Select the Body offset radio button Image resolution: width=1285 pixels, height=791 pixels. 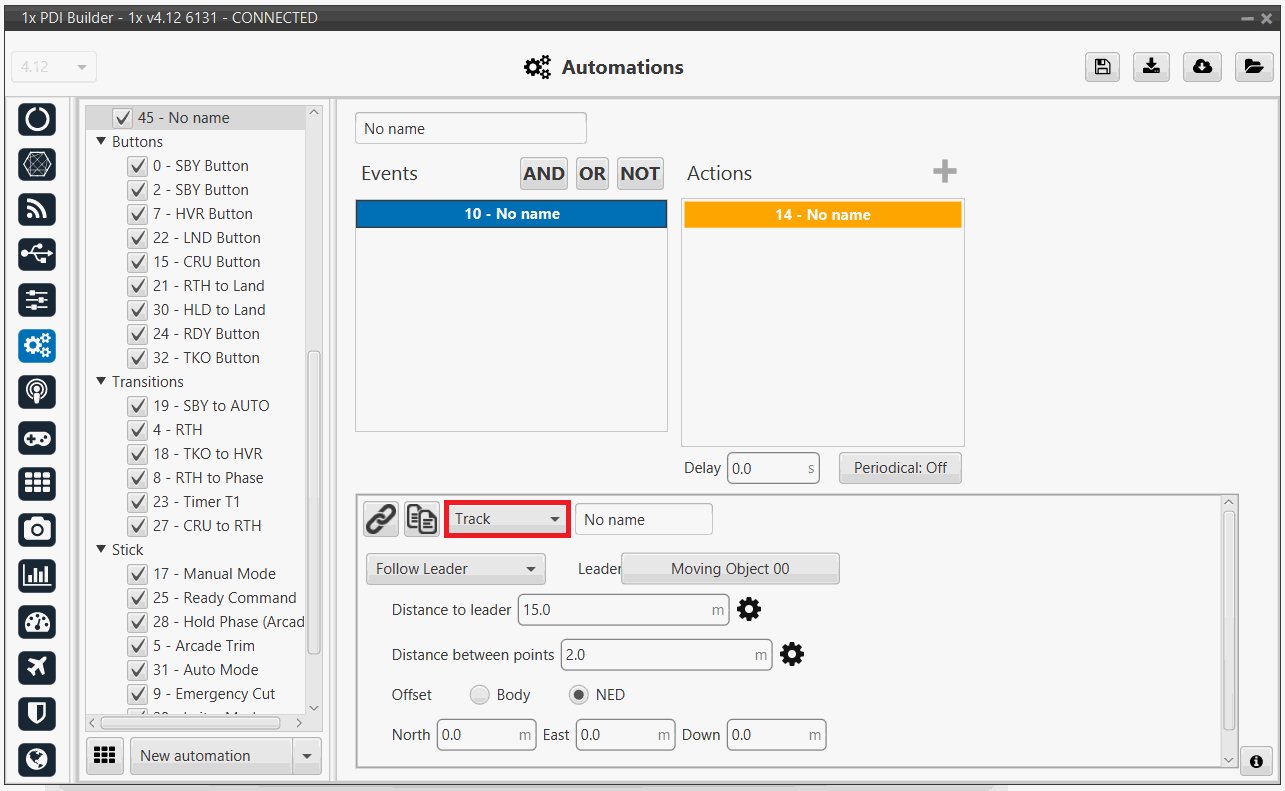480,694
